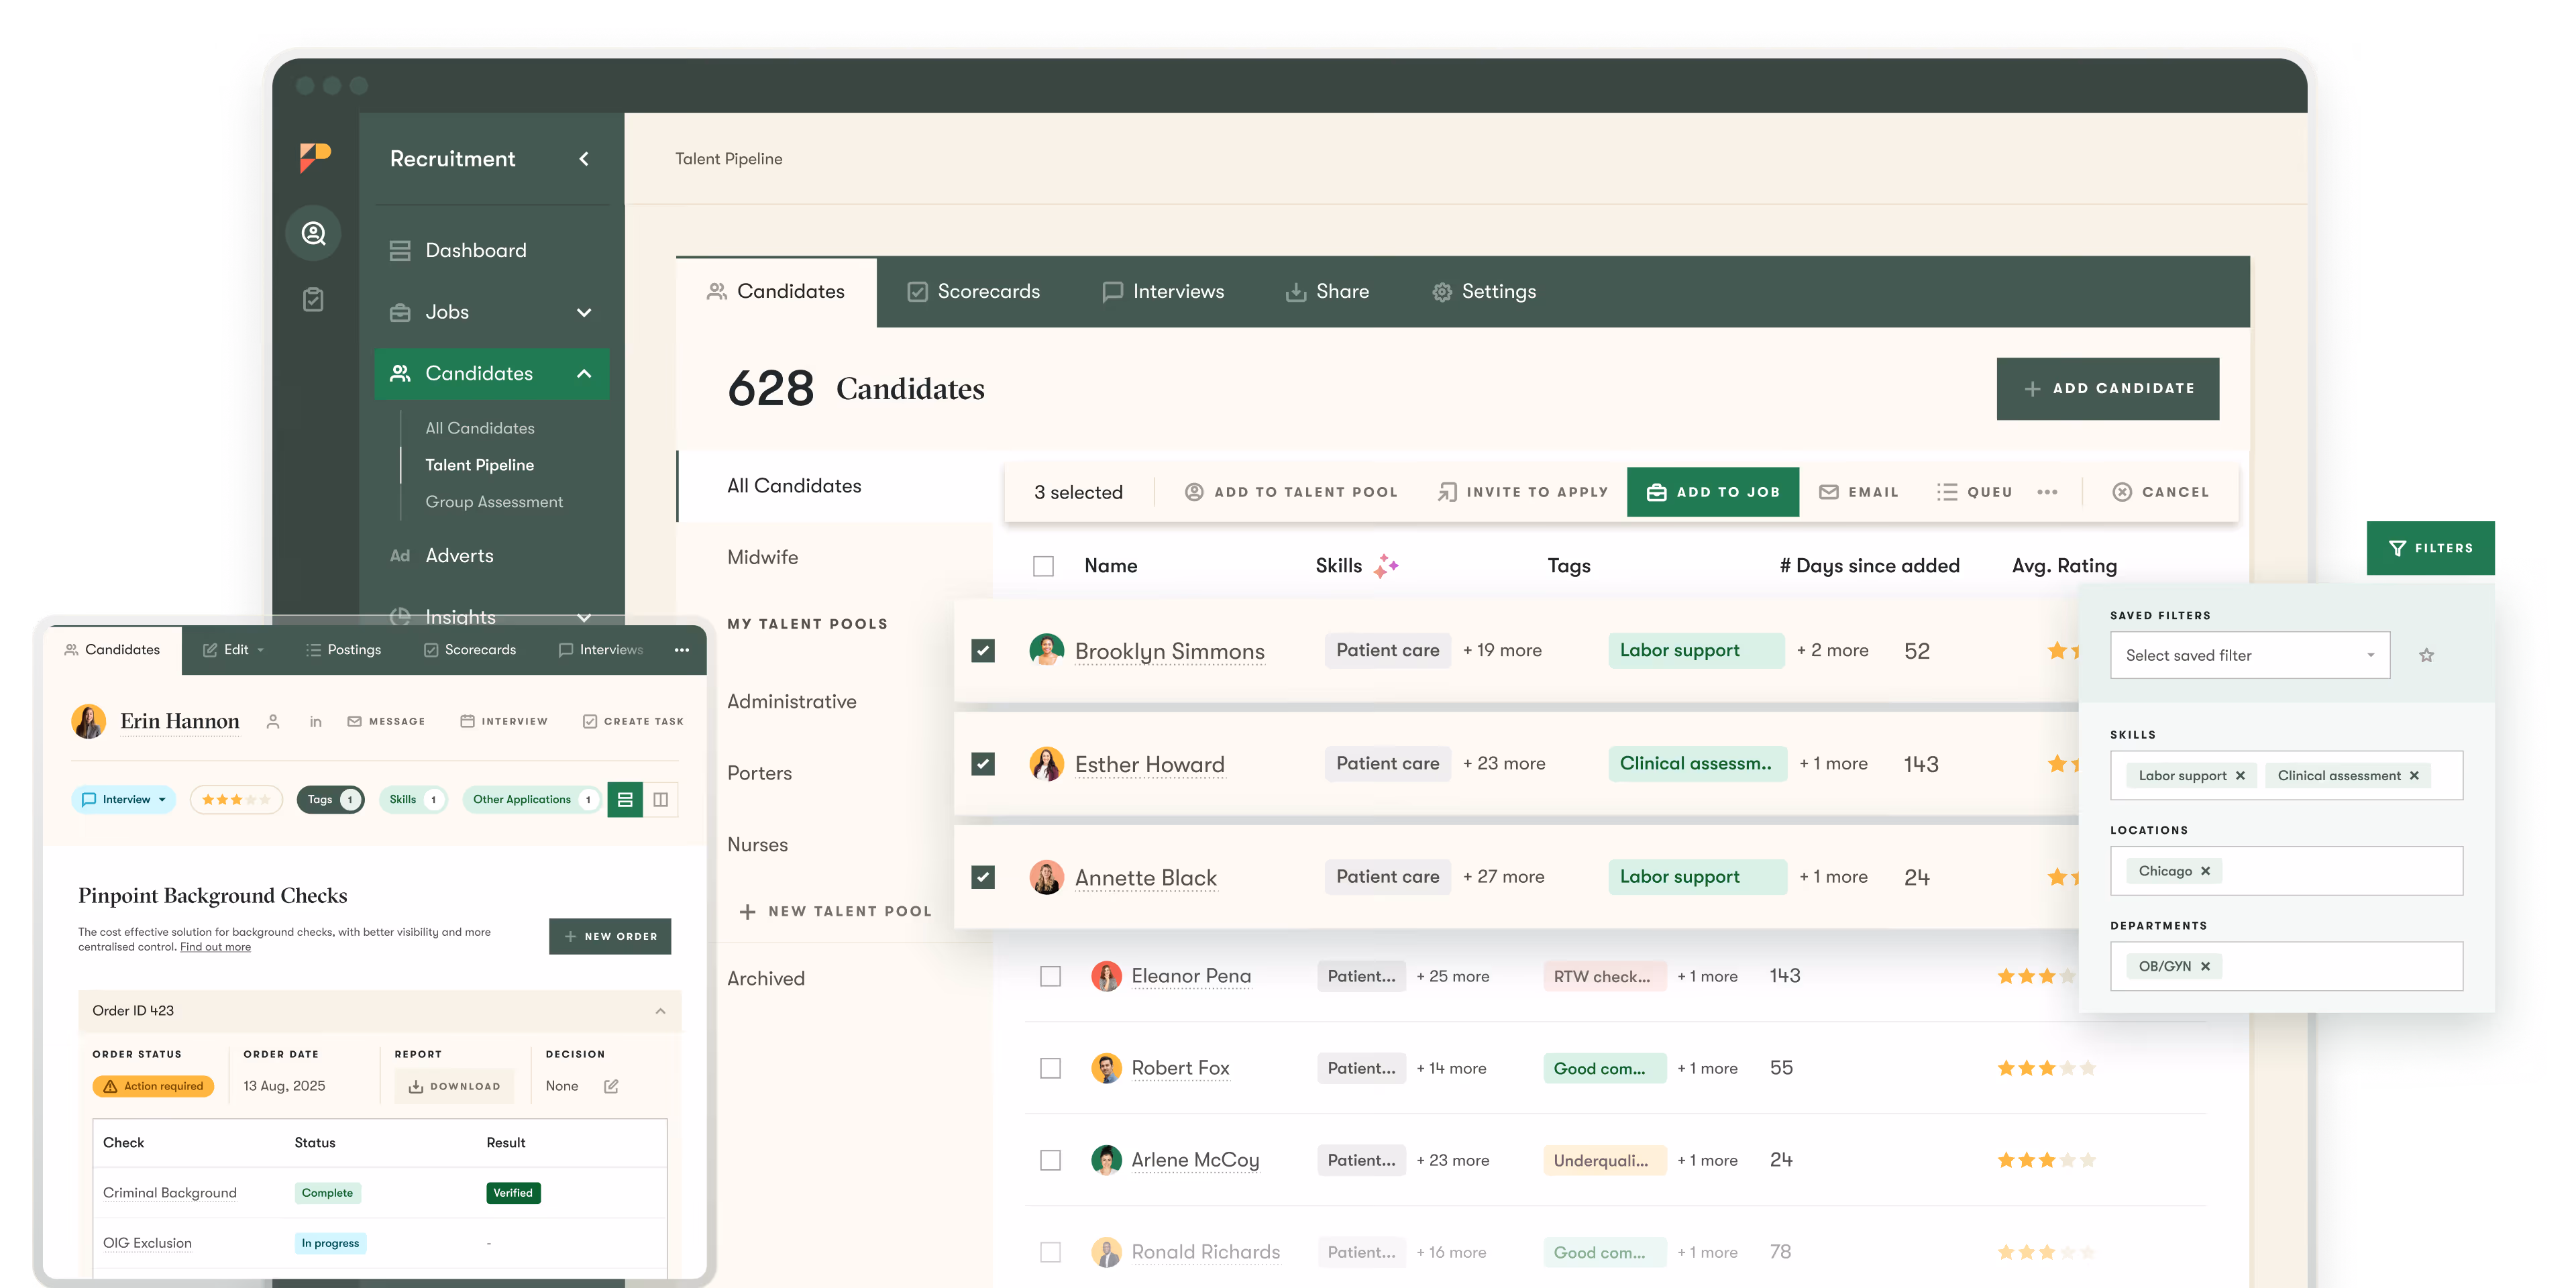Click the Email action in selection bar

pyautogui.click(x=1858, y=492)
